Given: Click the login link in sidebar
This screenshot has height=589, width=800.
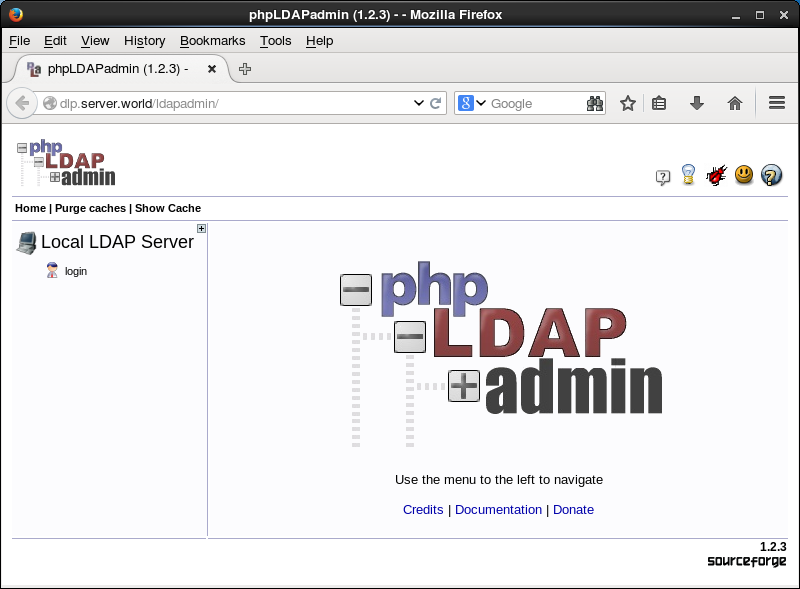Looking at the screenshot, I should coord(75,271).
